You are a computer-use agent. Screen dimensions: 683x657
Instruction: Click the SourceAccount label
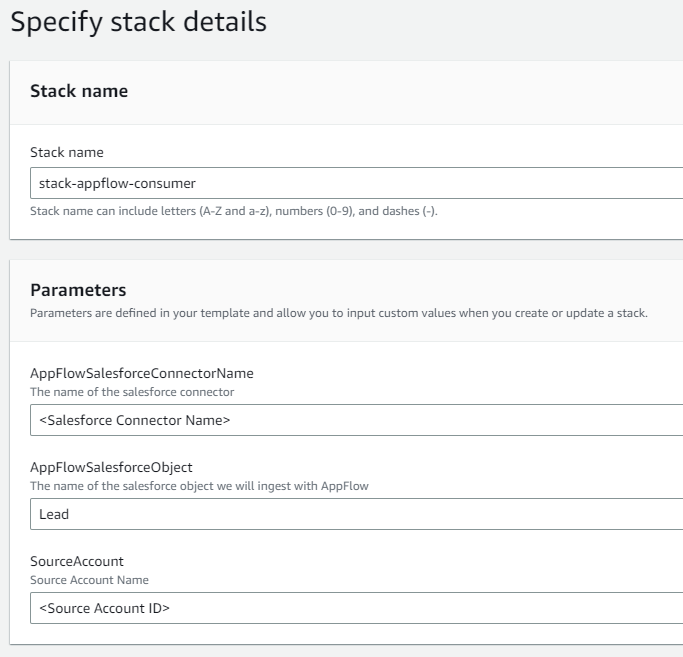[x=77, y=561]
